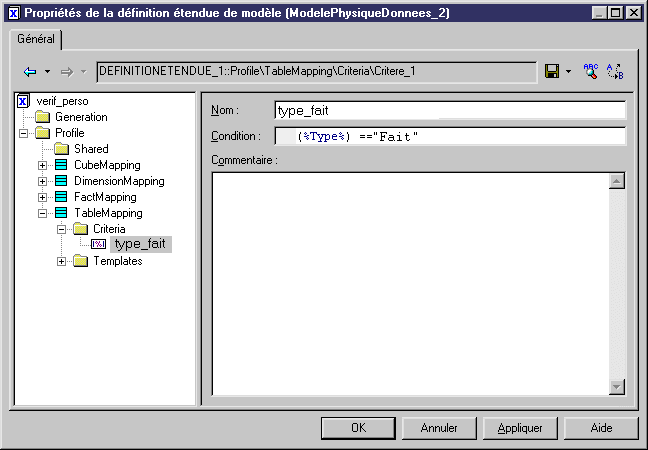Select the DimensionMapping tree label
The height and width of the screenshot is (450, 648).
(119, 181)
